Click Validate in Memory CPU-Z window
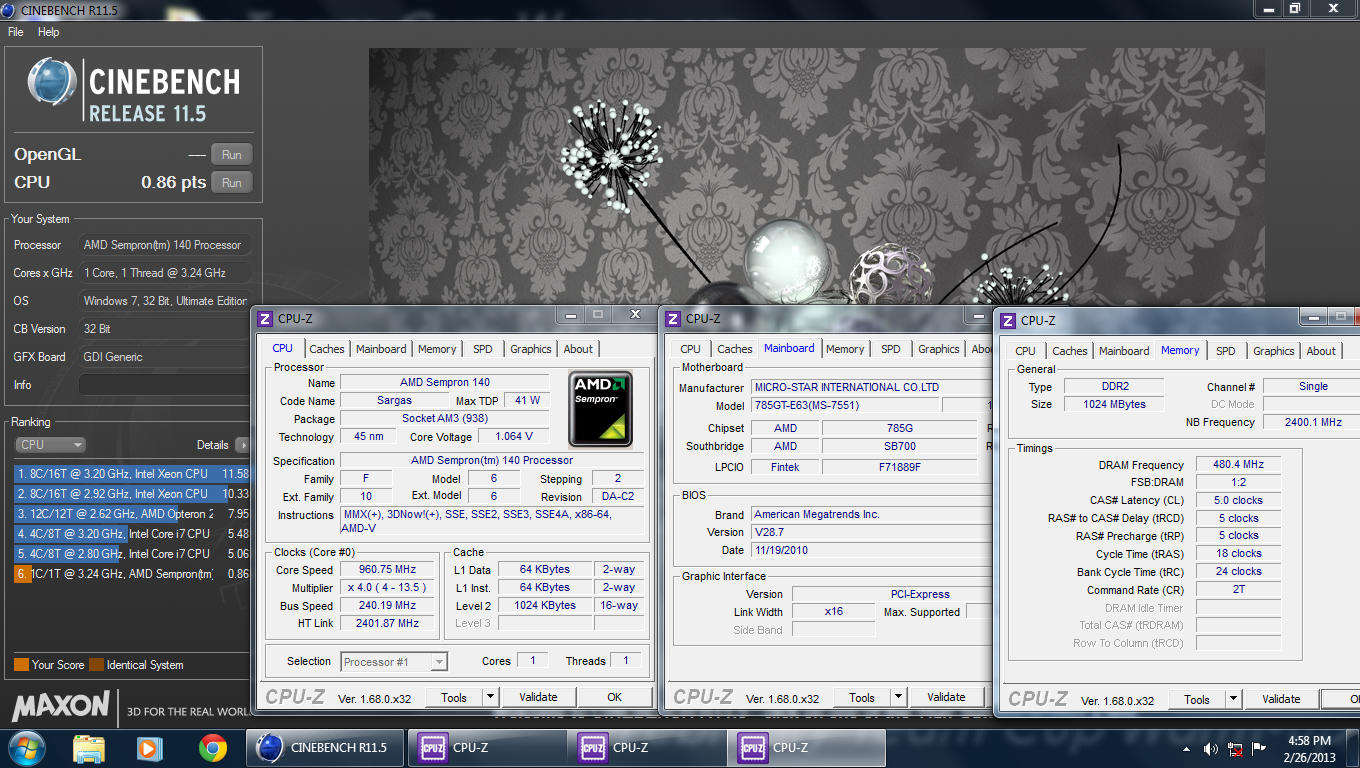The height and width of the screenshot is (768, 1360). 1281,699
